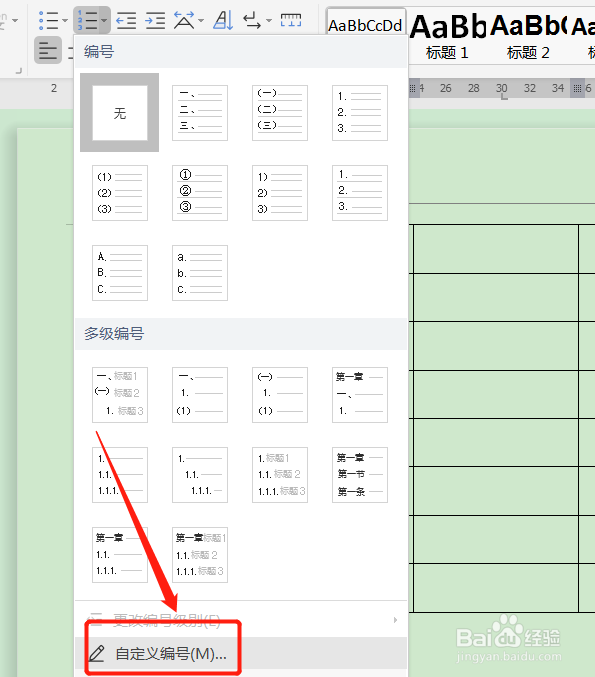The image size is (595, 677).
Task: Click the tab stops ruler icon
Action: click(x=291, y=20)
